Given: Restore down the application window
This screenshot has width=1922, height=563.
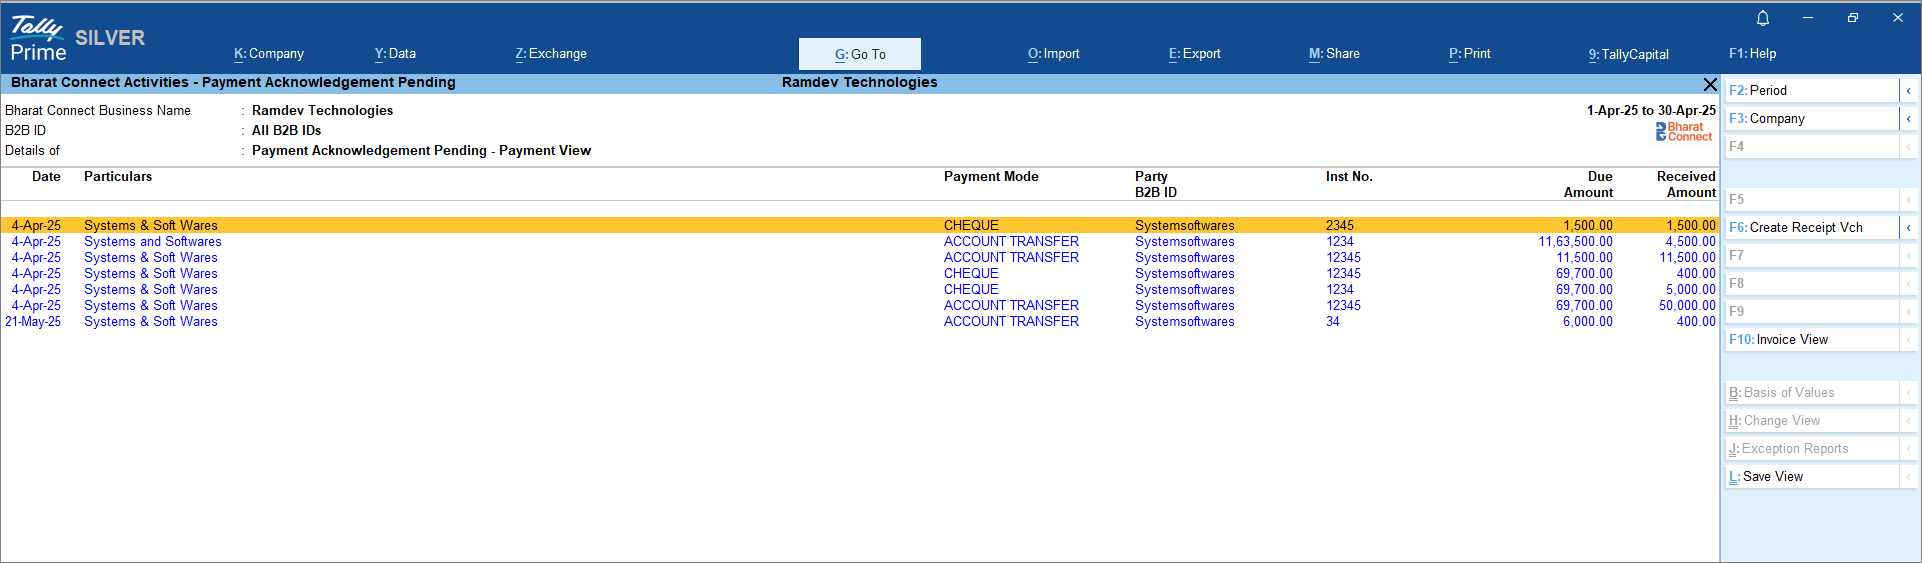Looking at the screenshot, I should point(1852,18).
